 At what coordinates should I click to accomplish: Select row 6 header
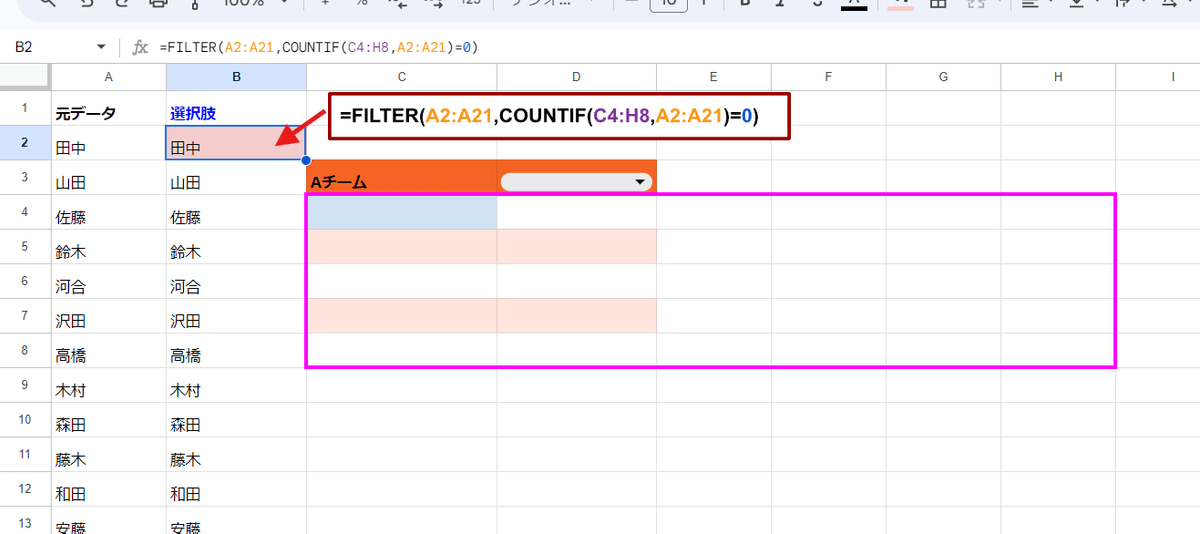pos(26,281)
